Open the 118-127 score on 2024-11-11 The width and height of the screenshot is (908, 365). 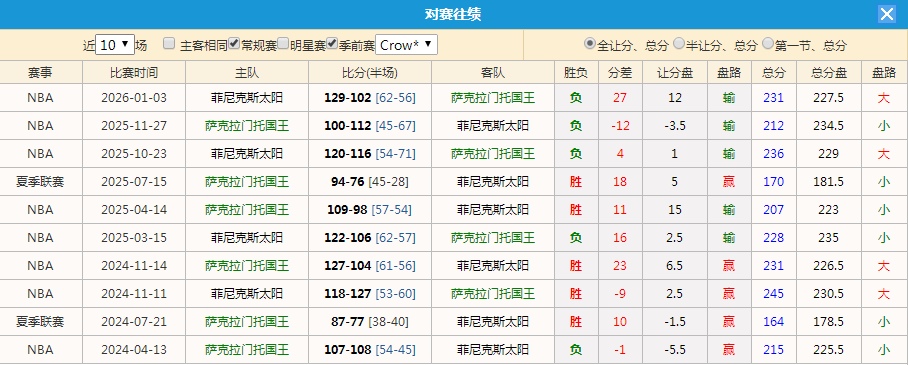pyautogui.click(x=347, y=294)
